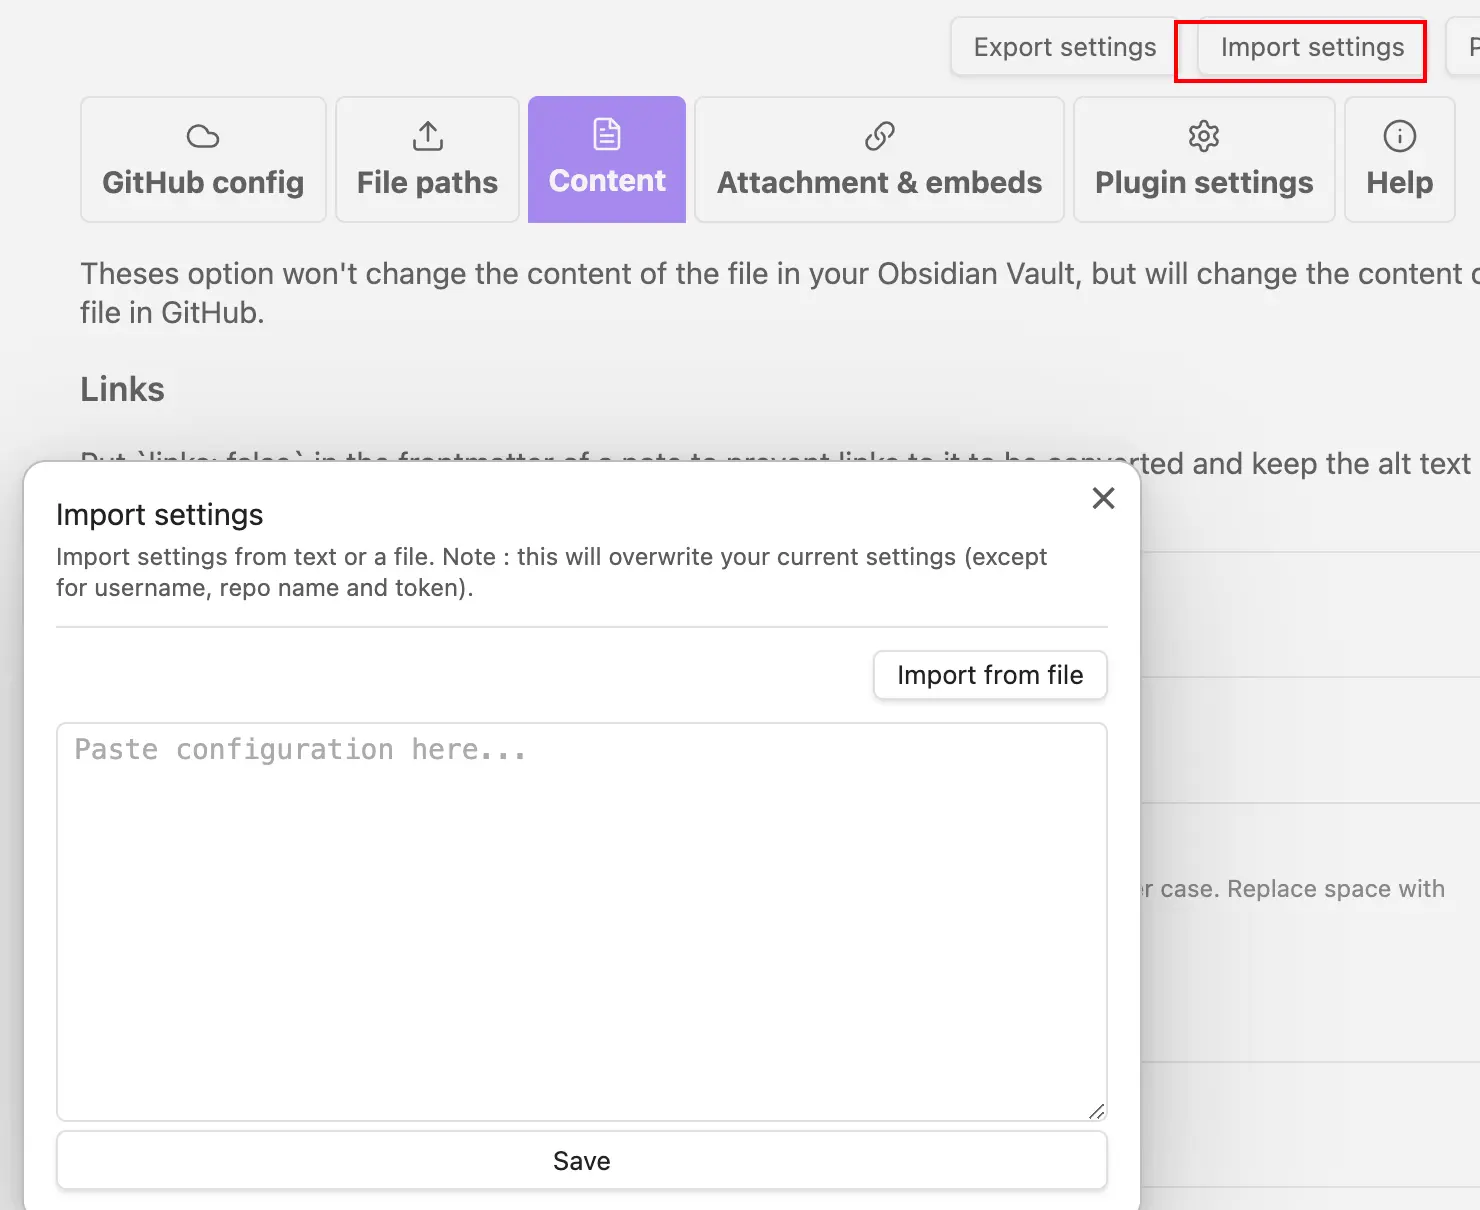Open the Plugin settings tab
This screenshot has width=1480, height=1210.
[x=1203, y=182]
